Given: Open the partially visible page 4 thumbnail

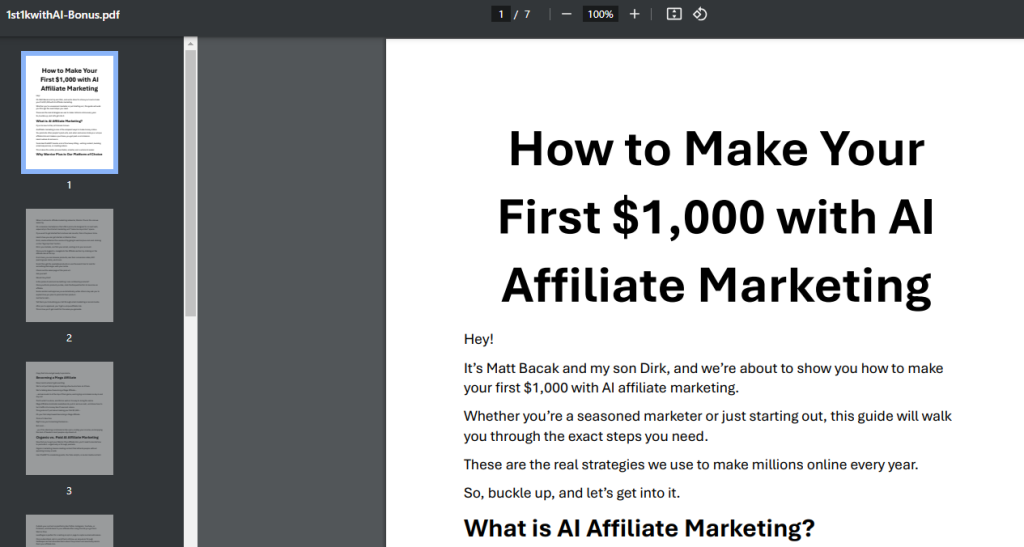Looking at the screenshot, I should [69, 531].
